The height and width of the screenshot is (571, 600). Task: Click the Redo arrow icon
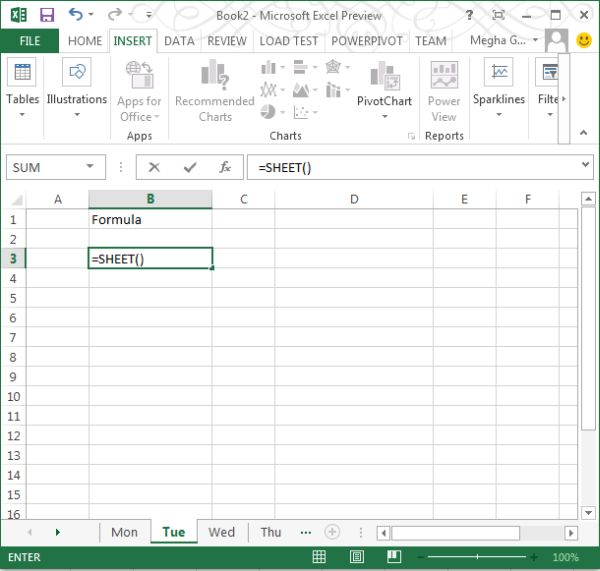pos(114,15)
